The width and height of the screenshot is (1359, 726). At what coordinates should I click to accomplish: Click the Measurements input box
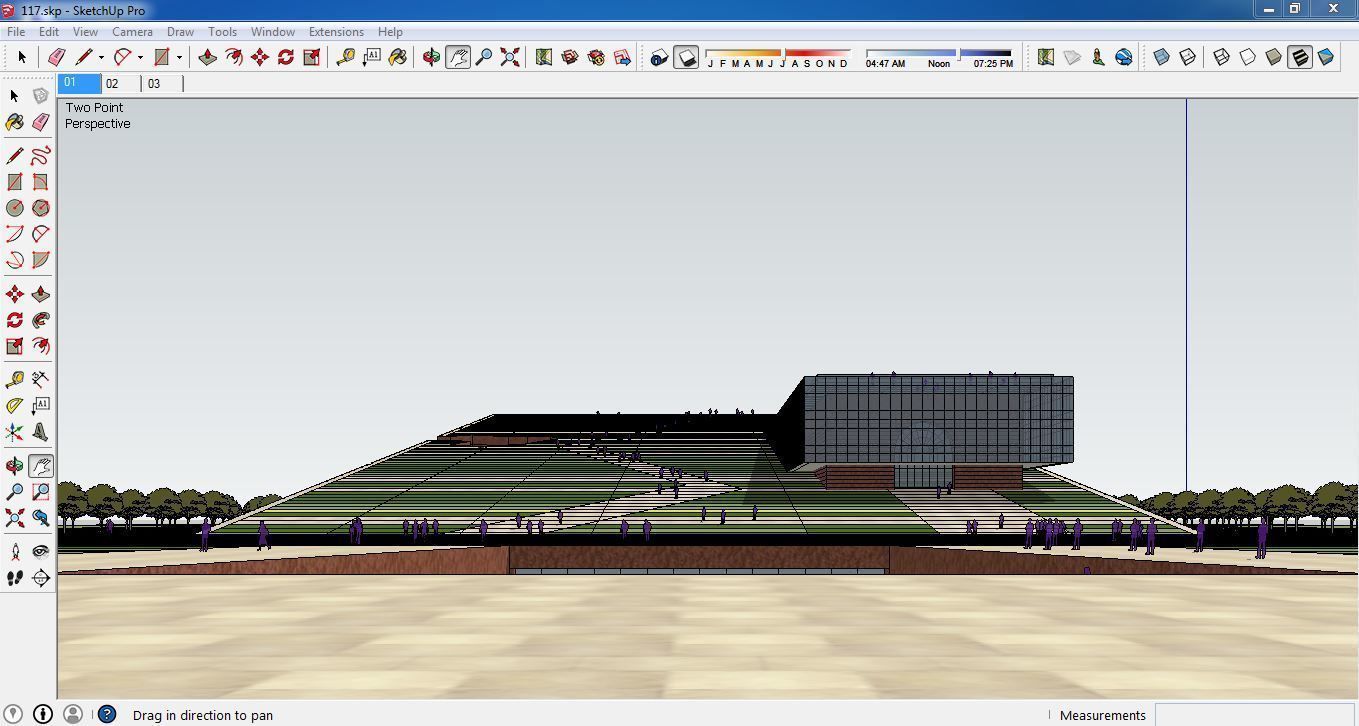coord(1254,715)
